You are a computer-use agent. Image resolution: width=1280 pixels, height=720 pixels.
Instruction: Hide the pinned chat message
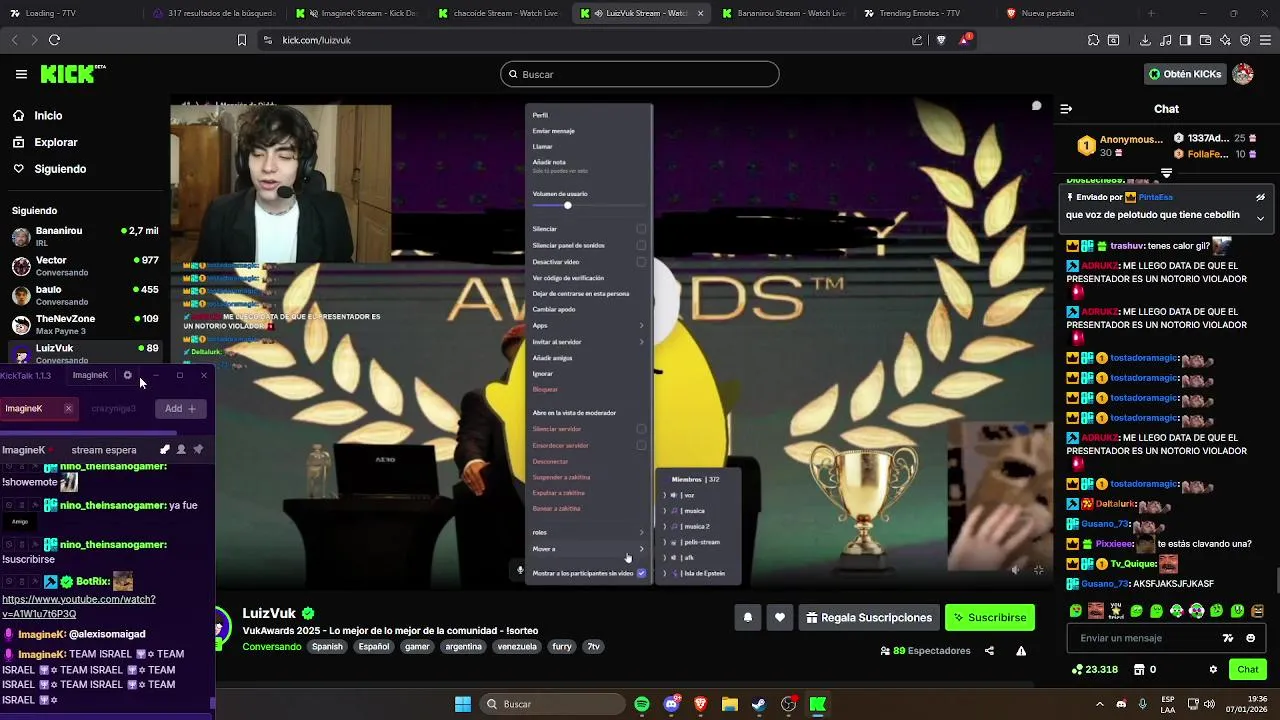[1260, 198]
